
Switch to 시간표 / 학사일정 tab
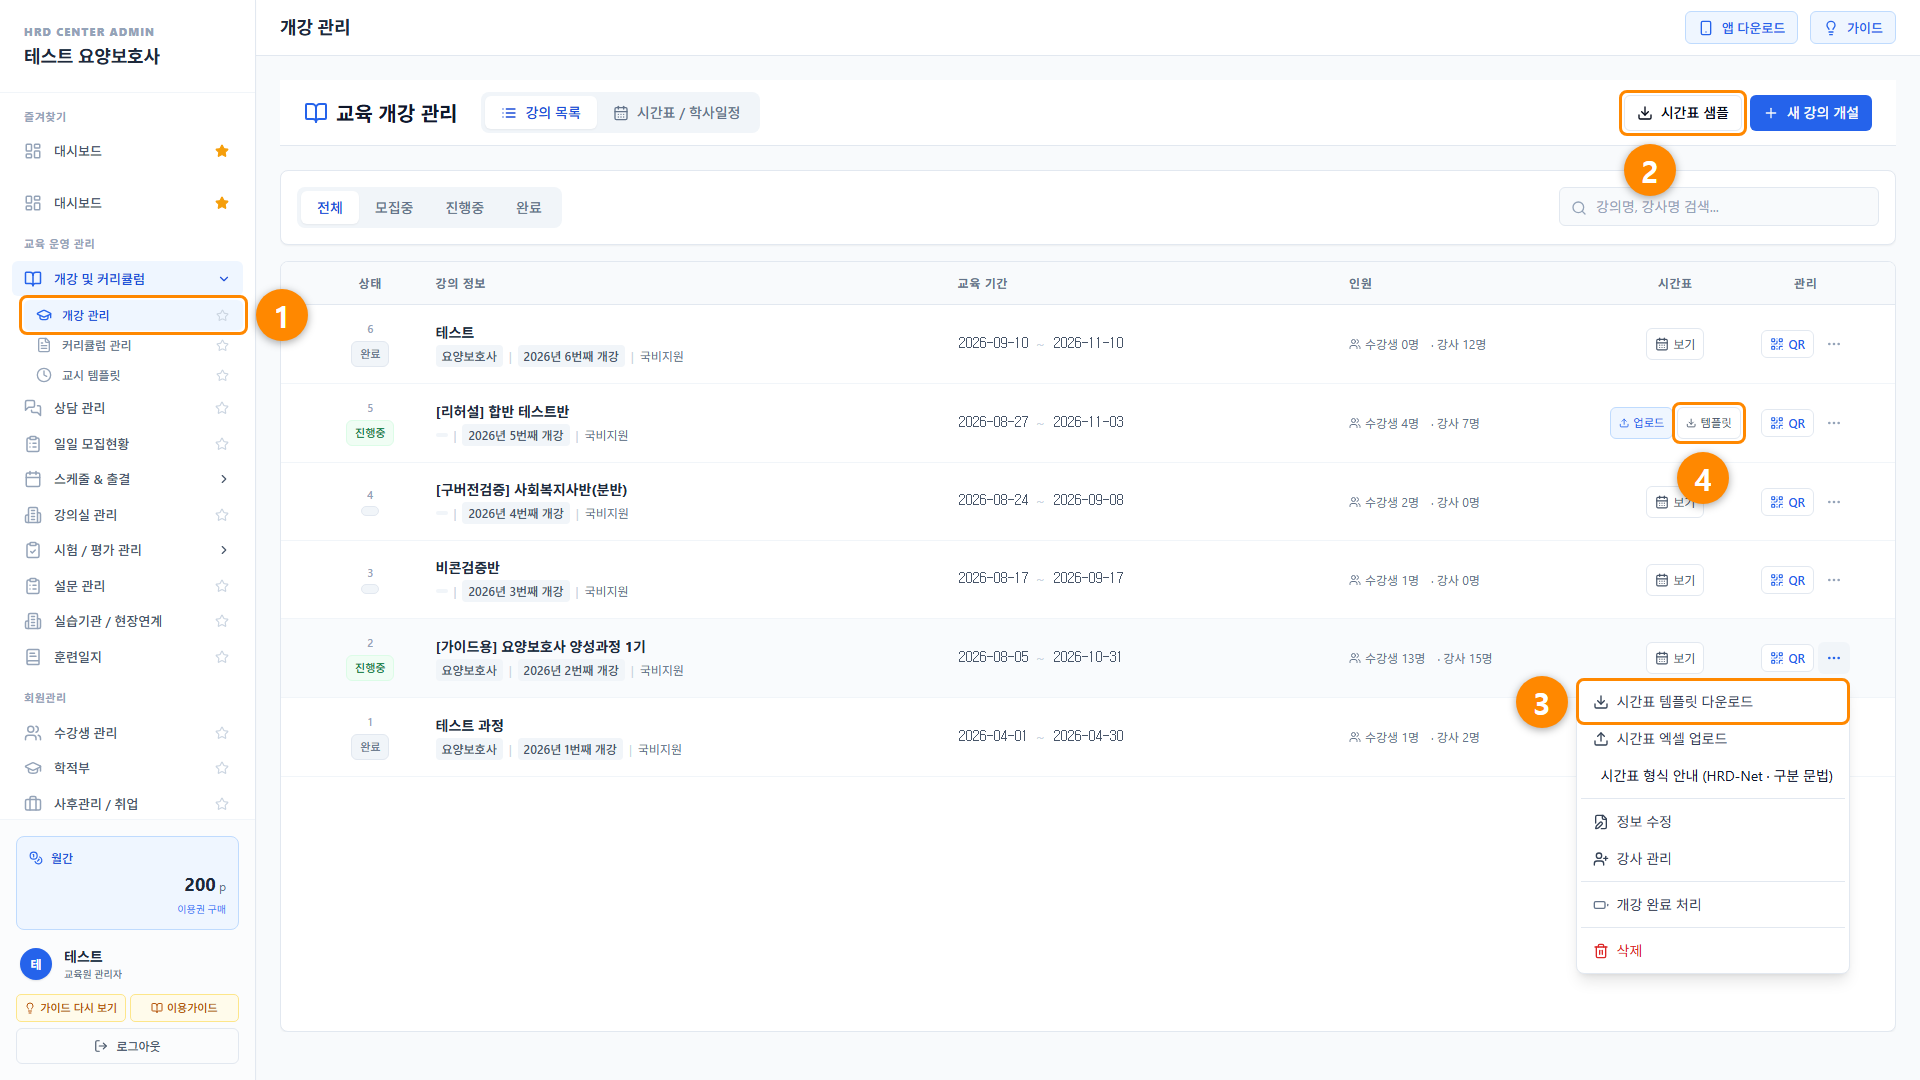point(677,113)
